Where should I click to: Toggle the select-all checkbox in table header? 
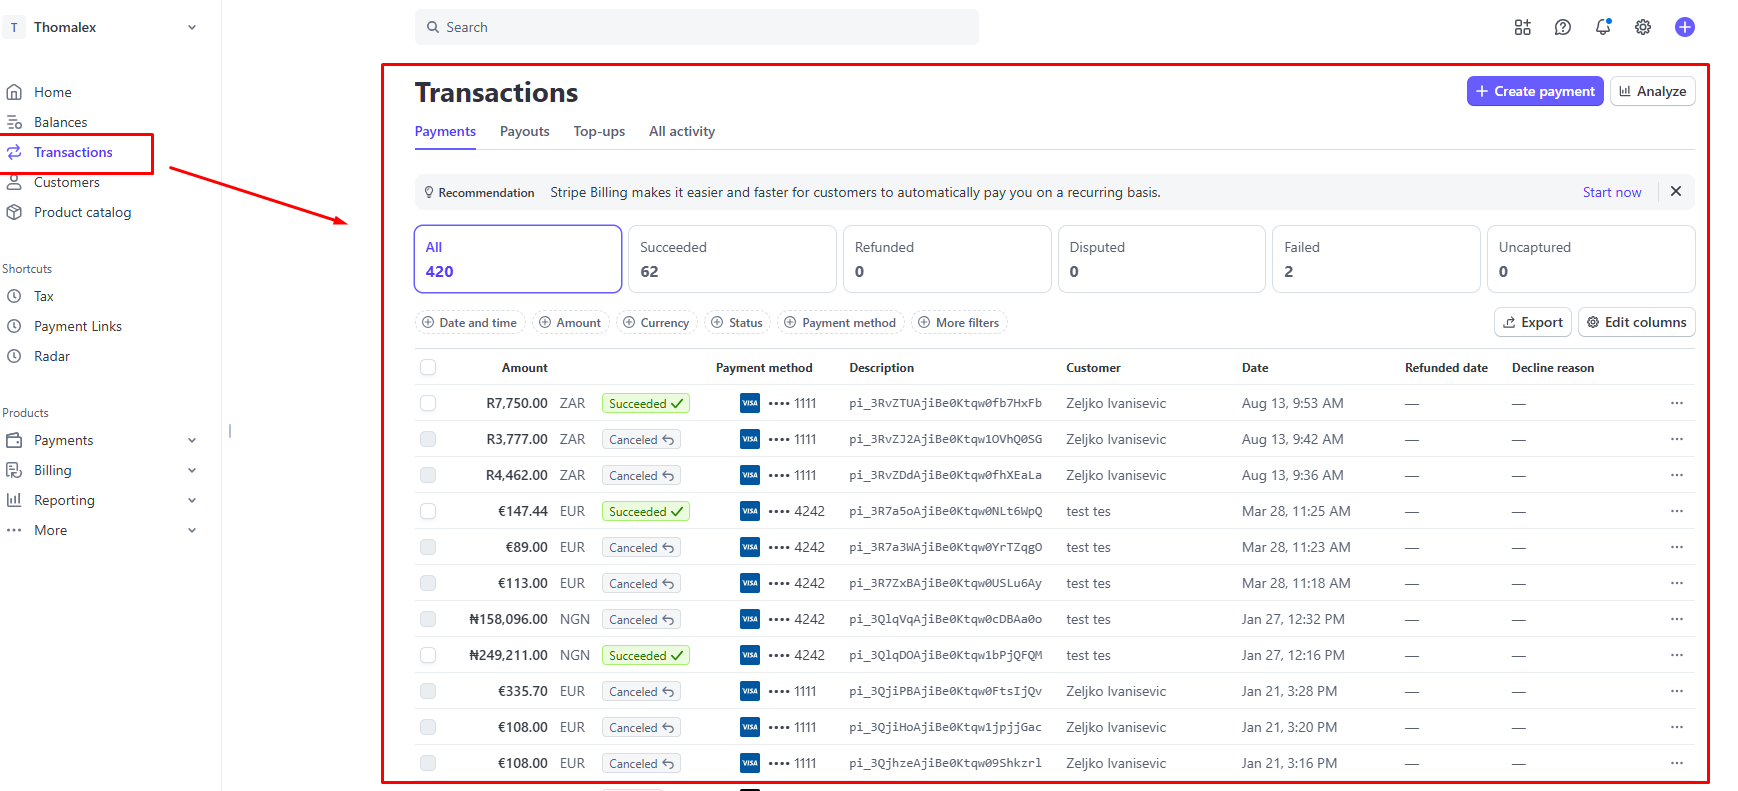coord(428,367)
